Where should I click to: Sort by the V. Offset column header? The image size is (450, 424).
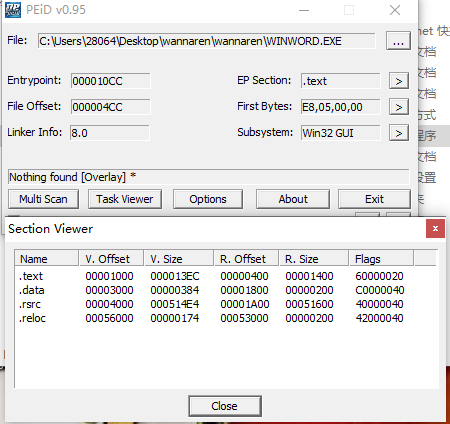[111, 259]
